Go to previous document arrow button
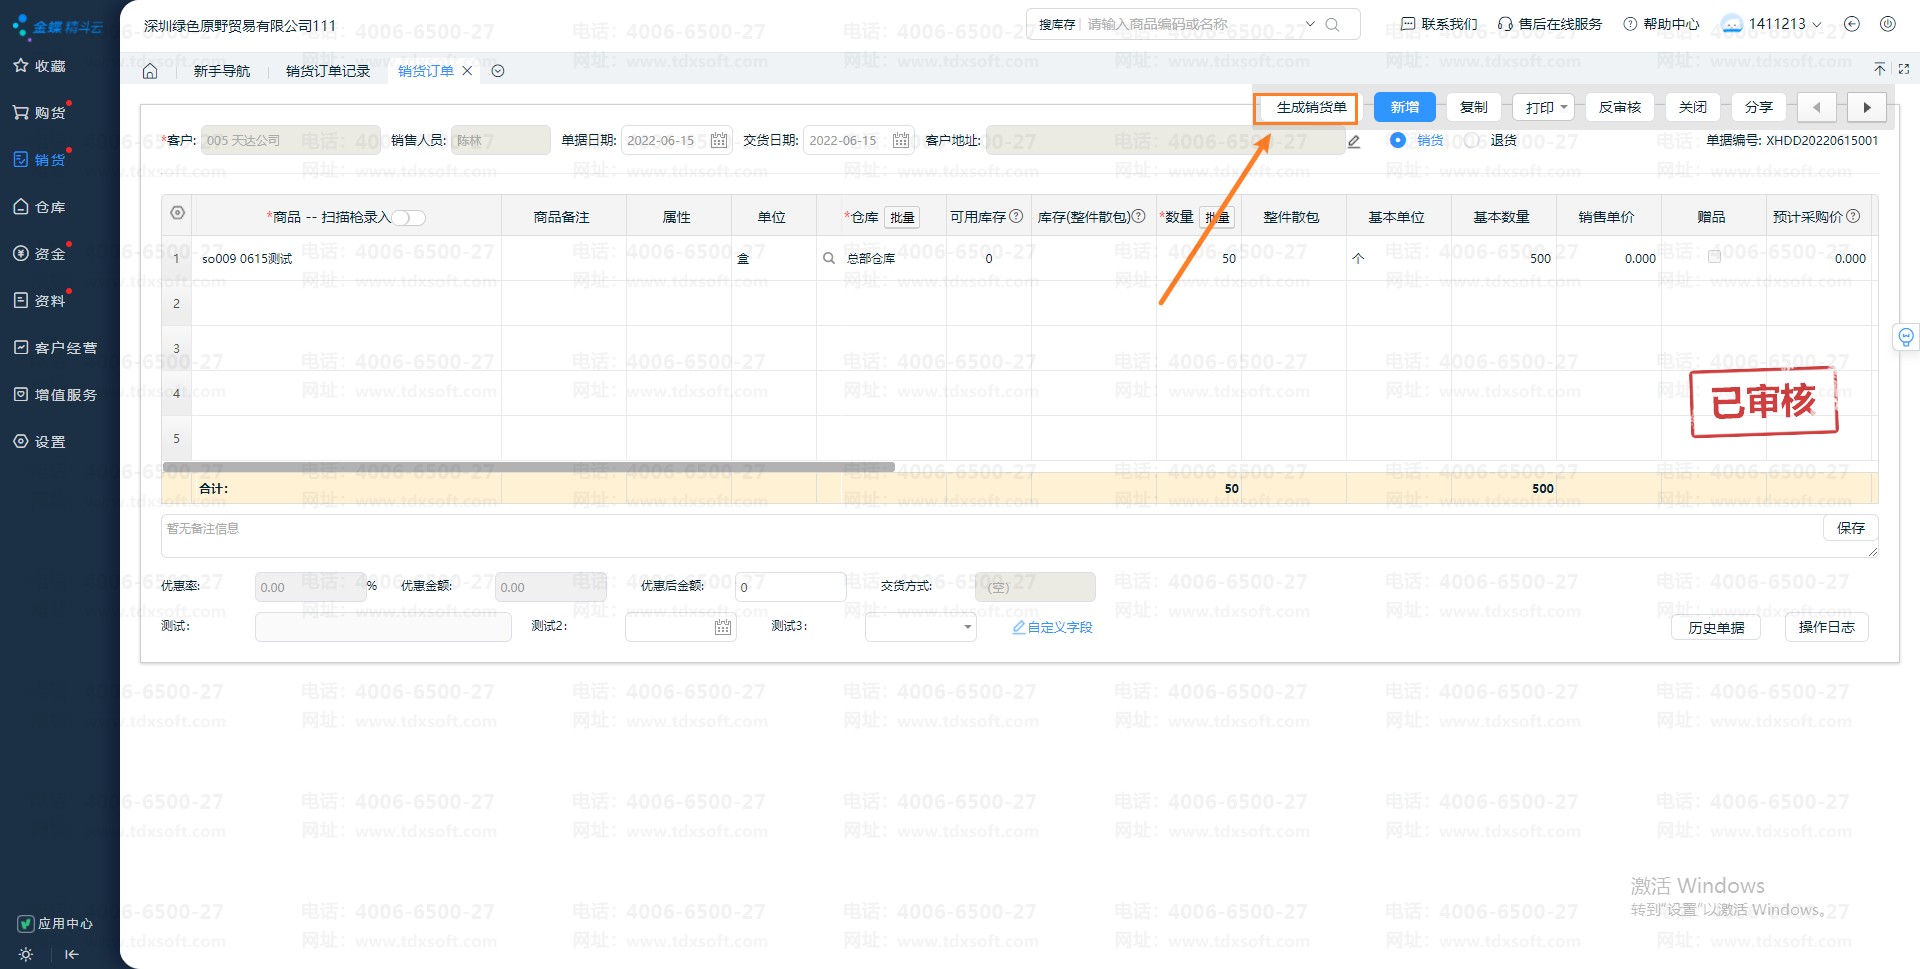1920x969 pixels. (1816, 107)
